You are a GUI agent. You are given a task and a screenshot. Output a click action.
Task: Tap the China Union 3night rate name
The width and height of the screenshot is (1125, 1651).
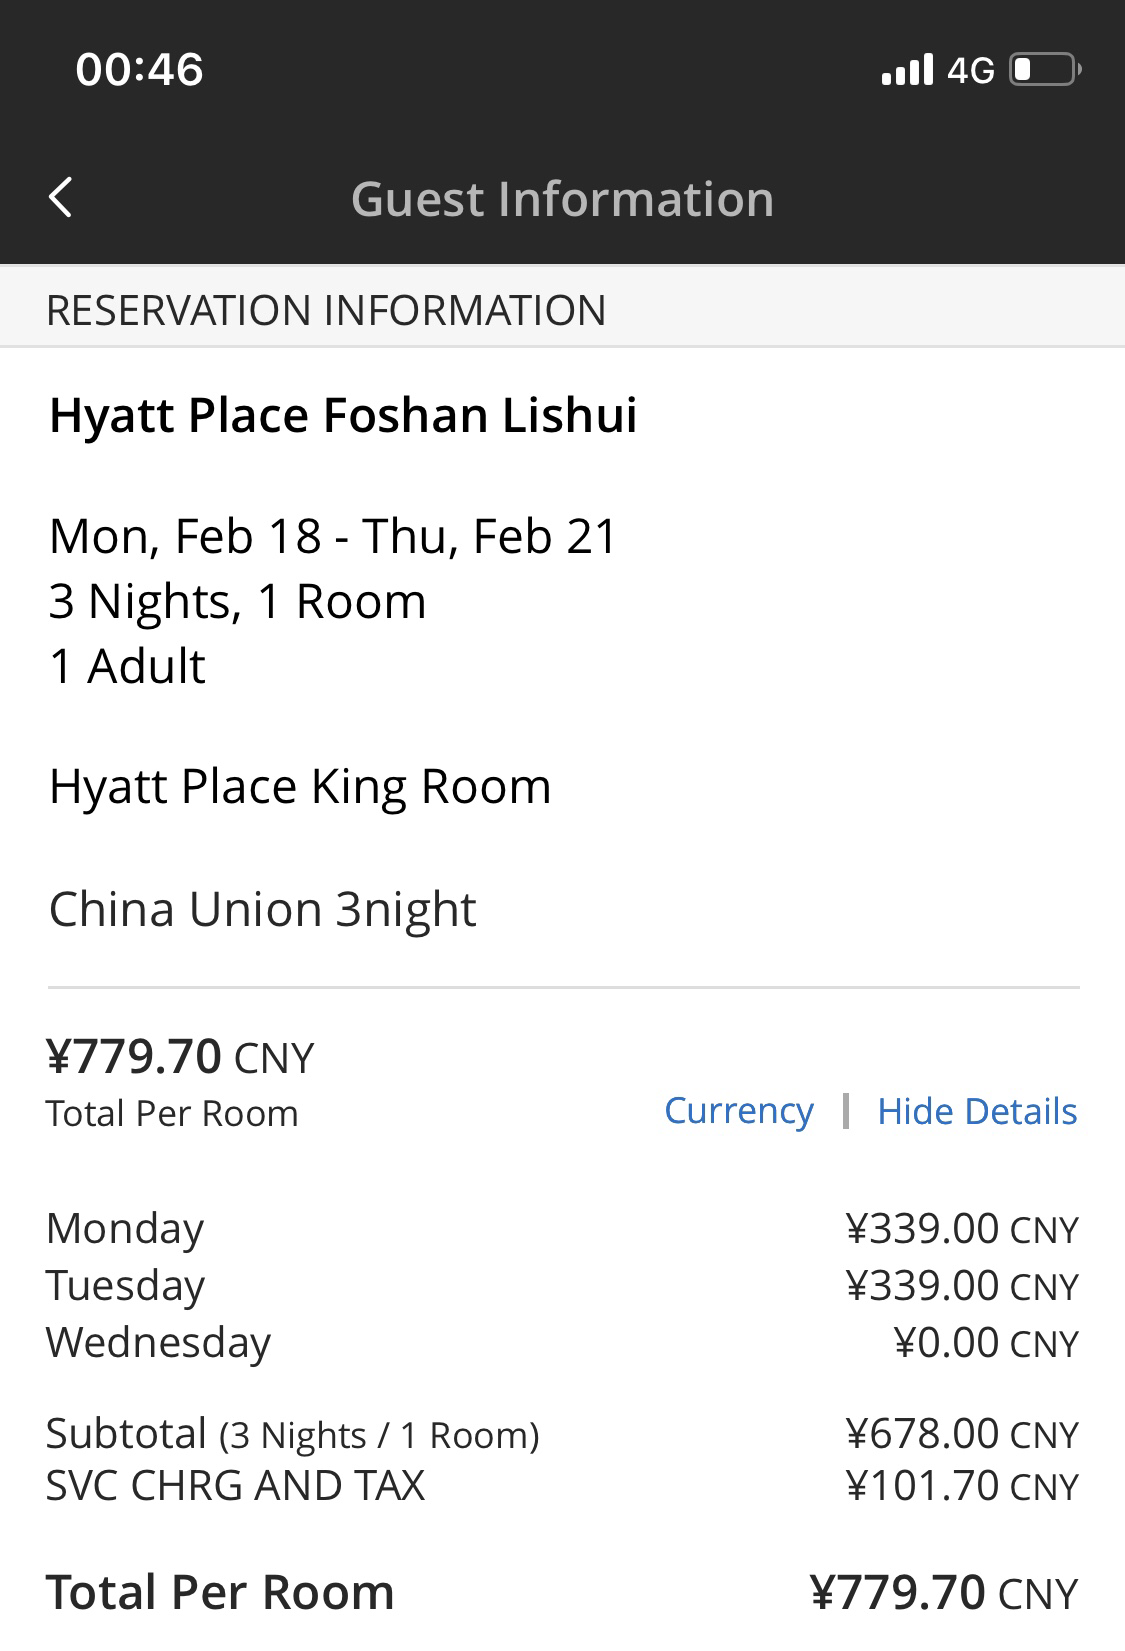(x=263, y=909)
